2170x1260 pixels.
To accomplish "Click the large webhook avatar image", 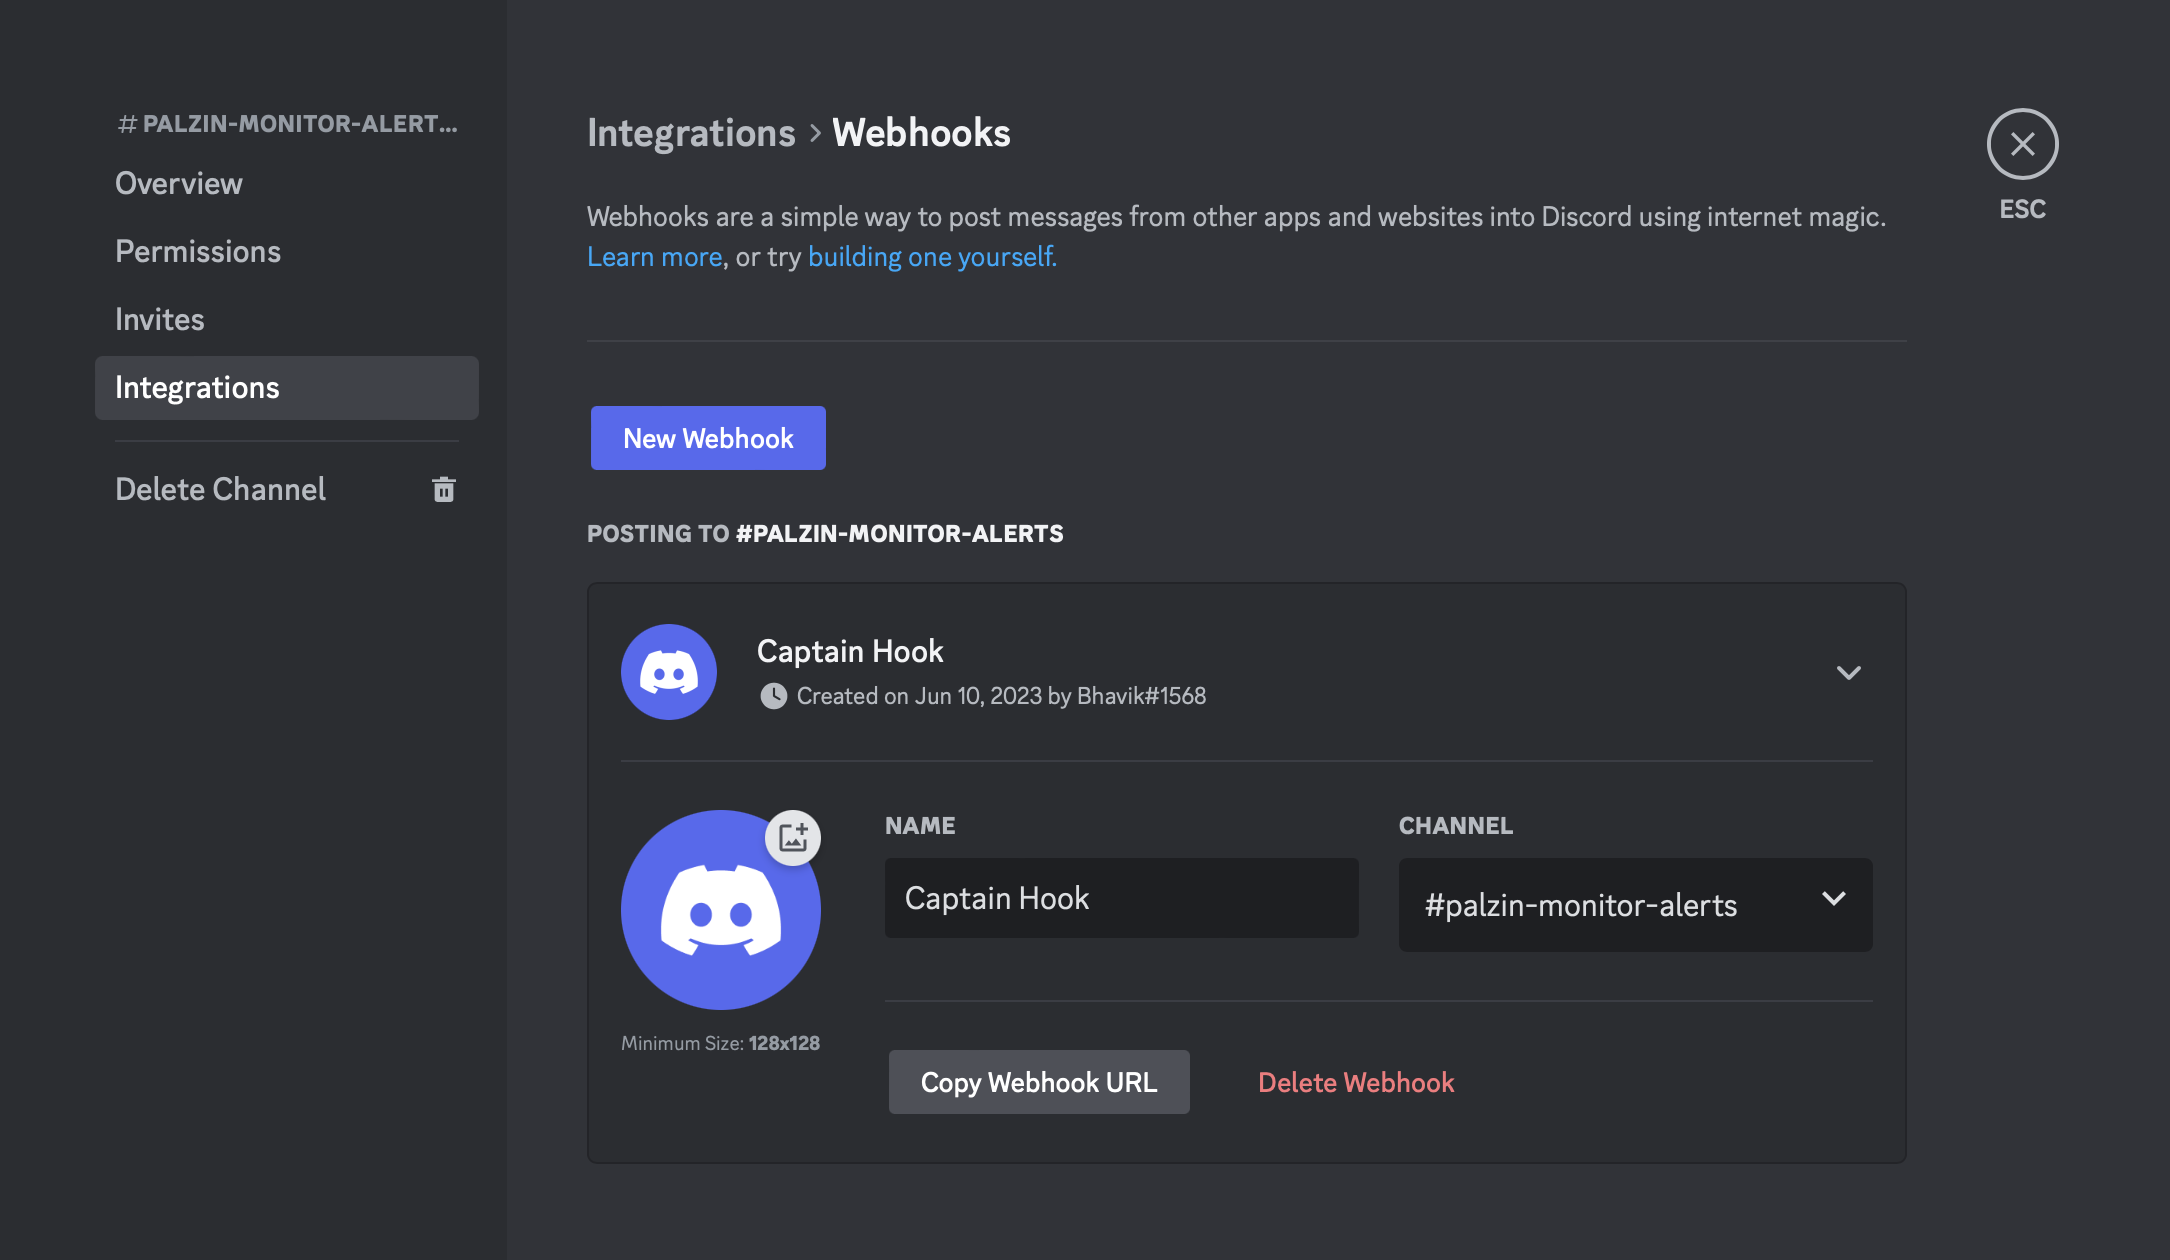I will pos(721,910).
